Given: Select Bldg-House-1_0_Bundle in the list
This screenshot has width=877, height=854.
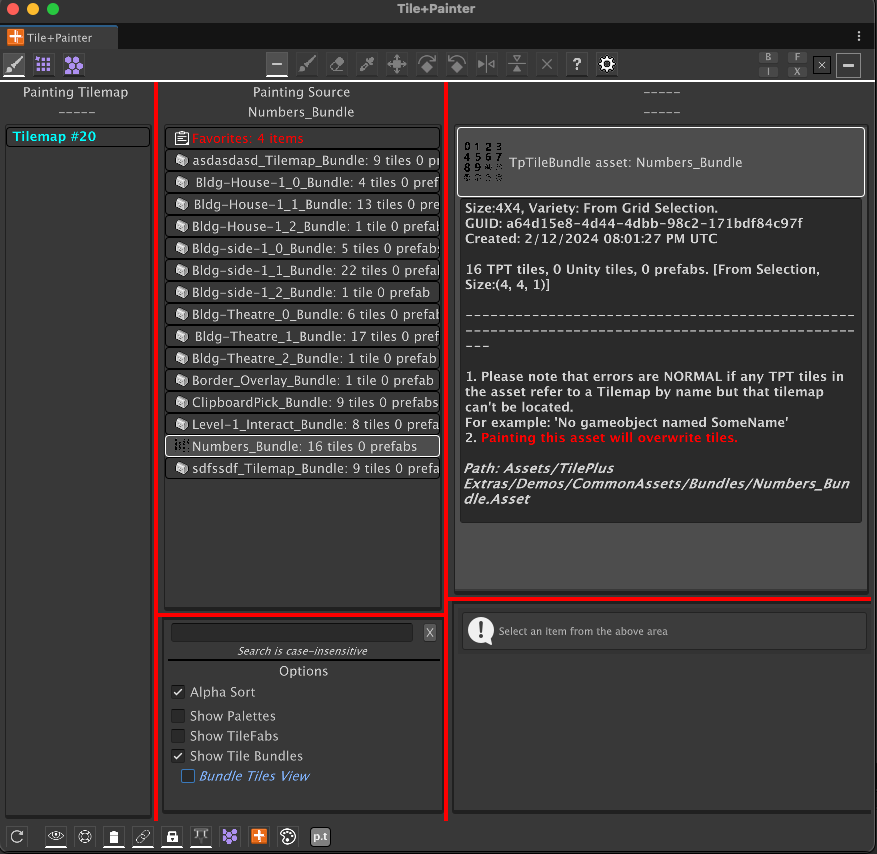Looking at the screenshot, I should [x=302, y=182].
